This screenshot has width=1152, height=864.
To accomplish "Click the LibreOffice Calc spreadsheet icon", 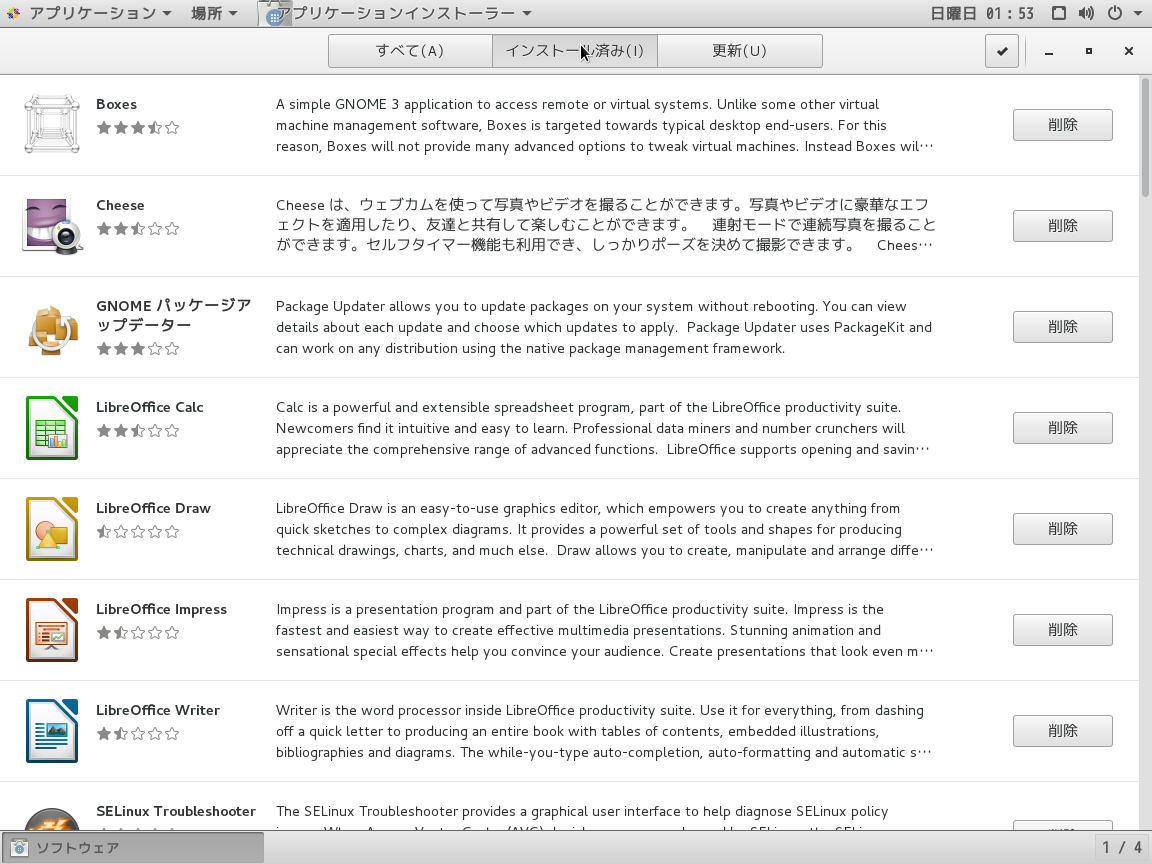I will coord(52,428).
